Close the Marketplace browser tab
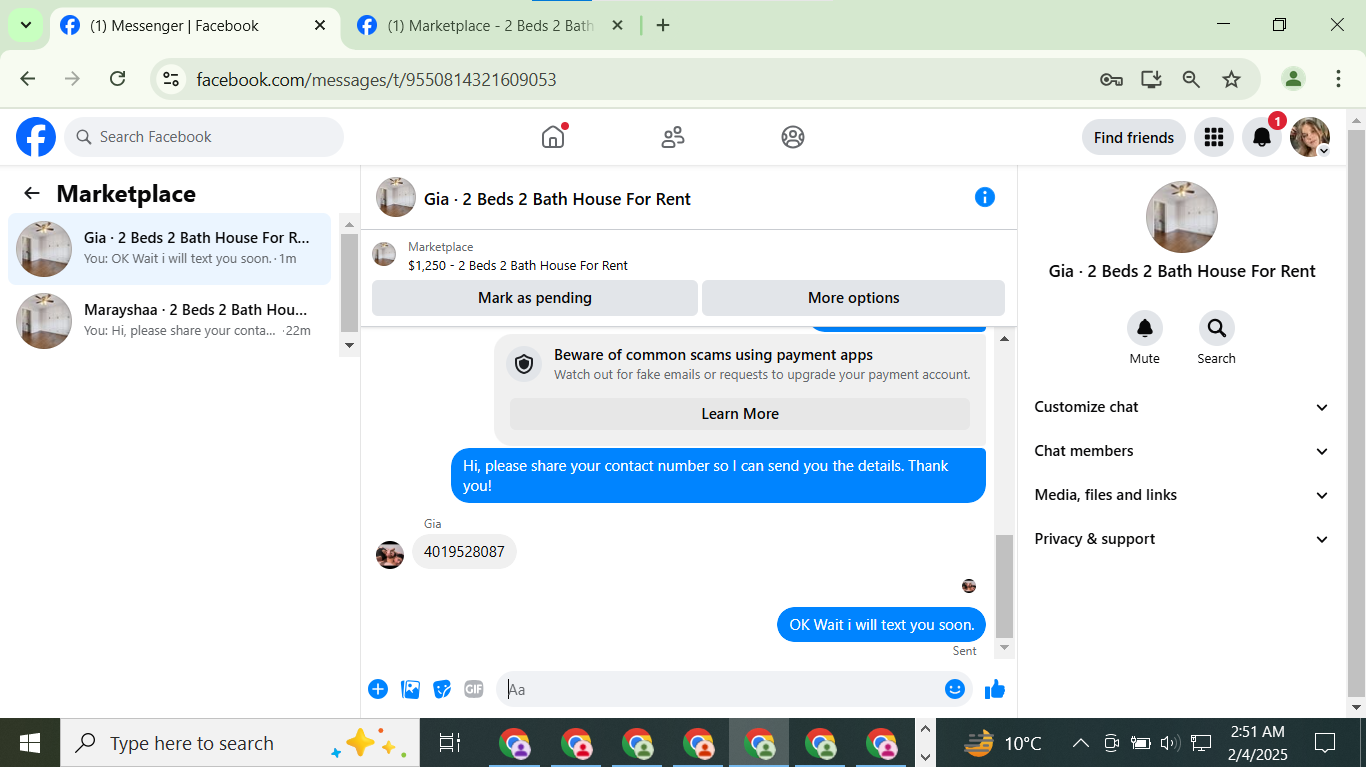The image size is (1366, 767). [x=617, y=26]
